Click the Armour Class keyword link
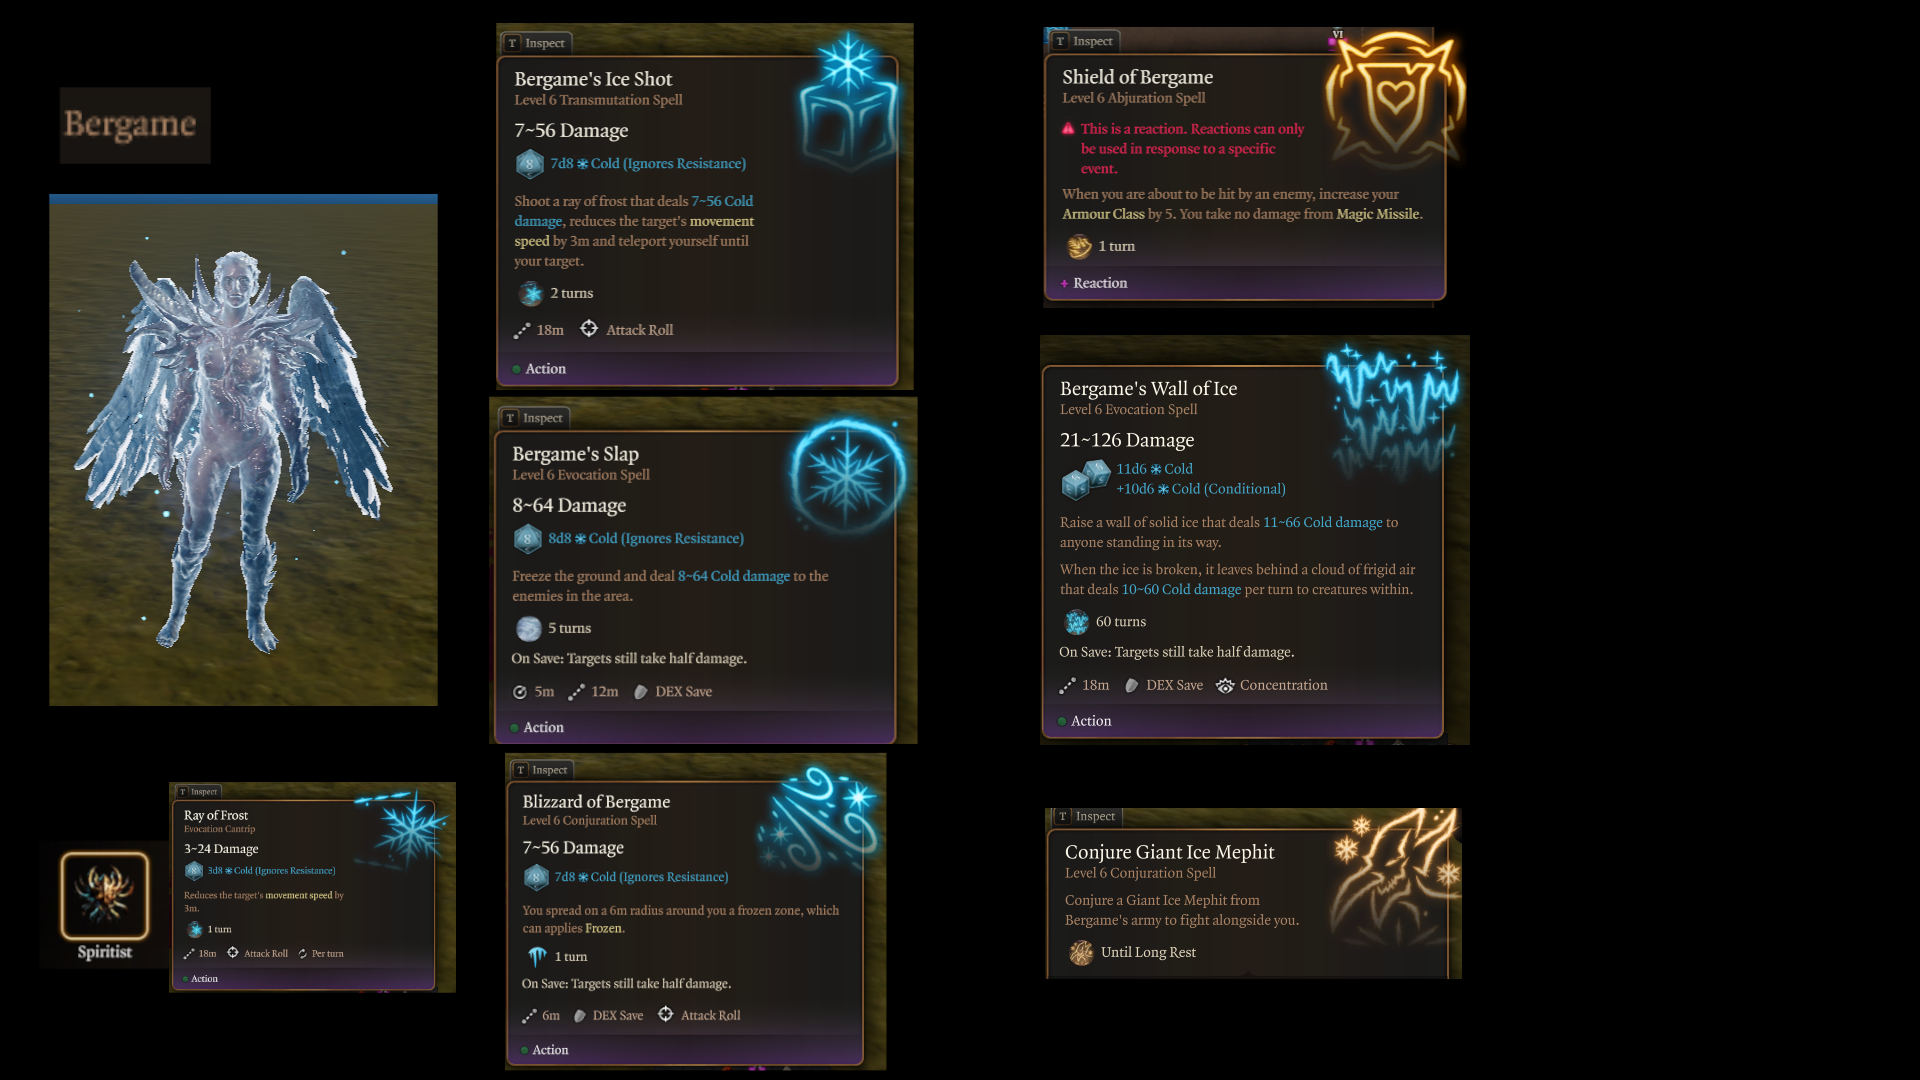 [x=1103, y=214]
